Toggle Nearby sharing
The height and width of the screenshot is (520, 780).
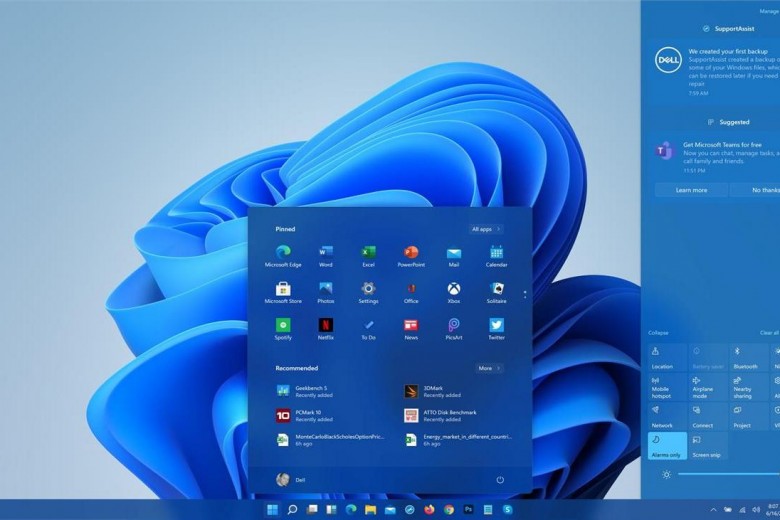coord(749,387)
